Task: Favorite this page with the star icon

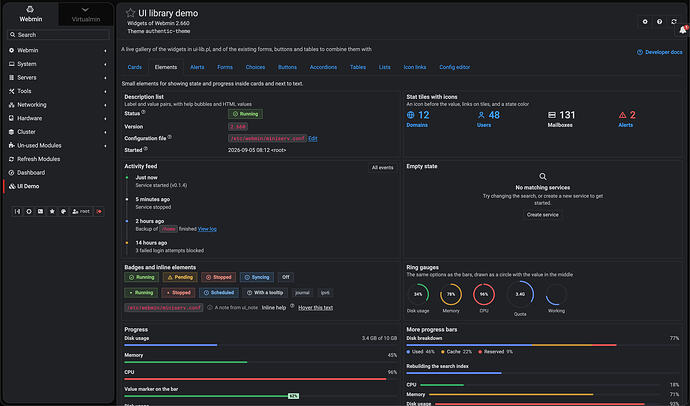Action: (x=130, y=13)
